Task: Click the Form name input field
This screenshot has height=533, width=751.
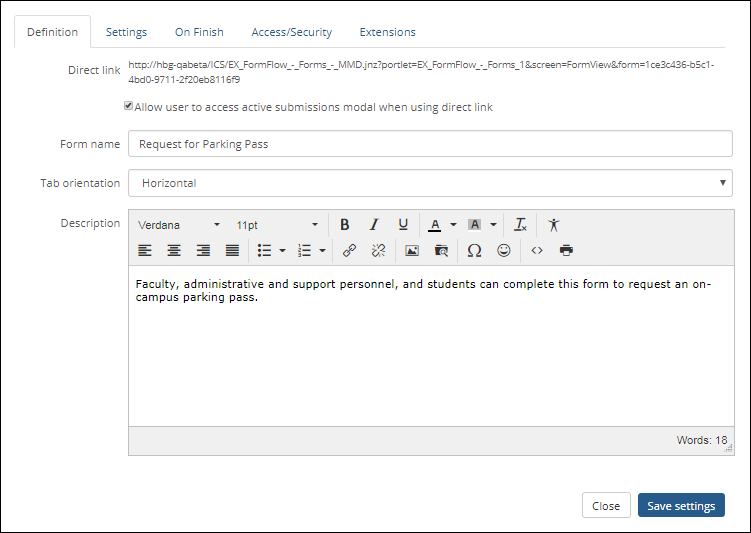Action: pyautogui.click(x=430, y=144)
